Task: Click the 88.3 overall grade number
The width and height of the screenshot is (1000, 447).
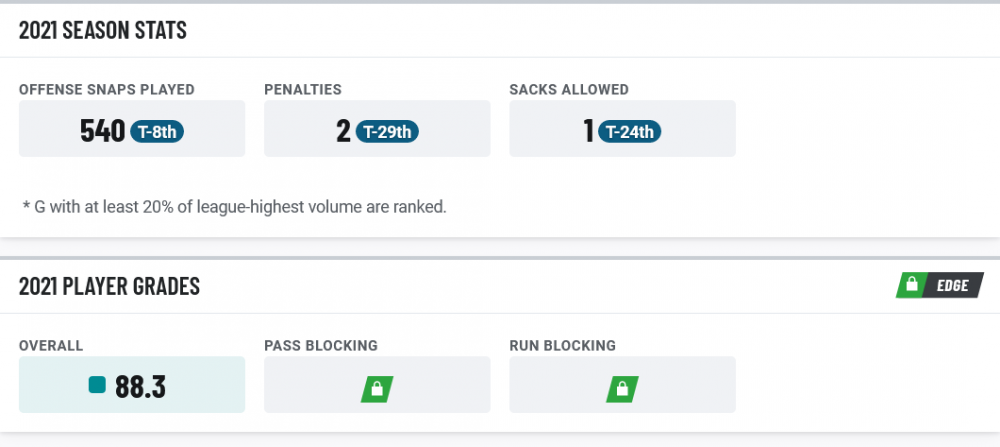Action: point(140,386)
